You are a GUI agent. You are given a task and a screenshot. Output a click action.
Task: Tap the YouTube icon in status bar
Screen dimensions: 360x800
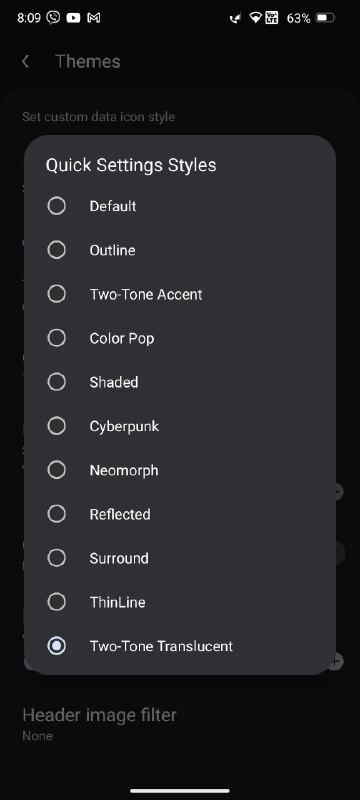(73, 18)
